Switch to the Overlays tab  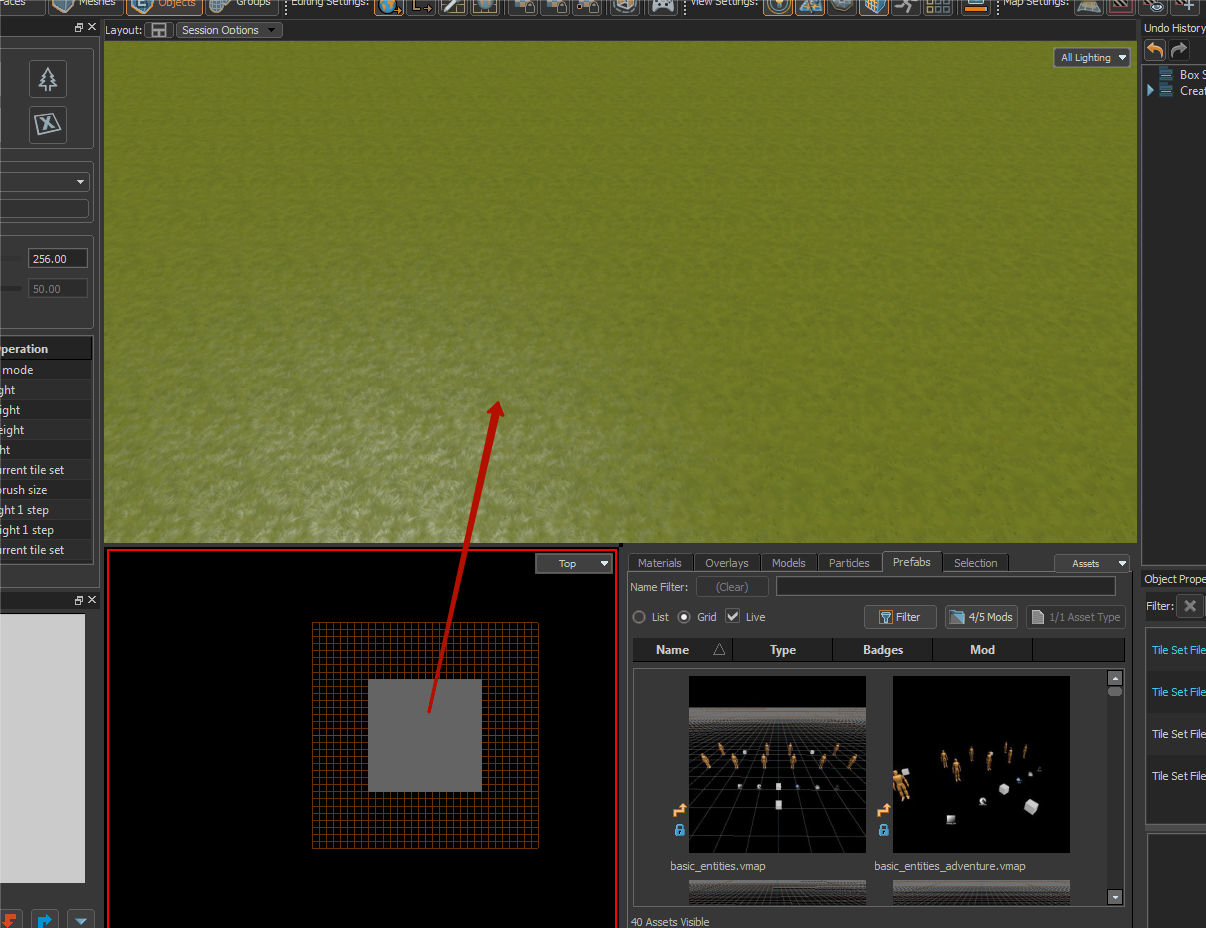coord(726,563)
